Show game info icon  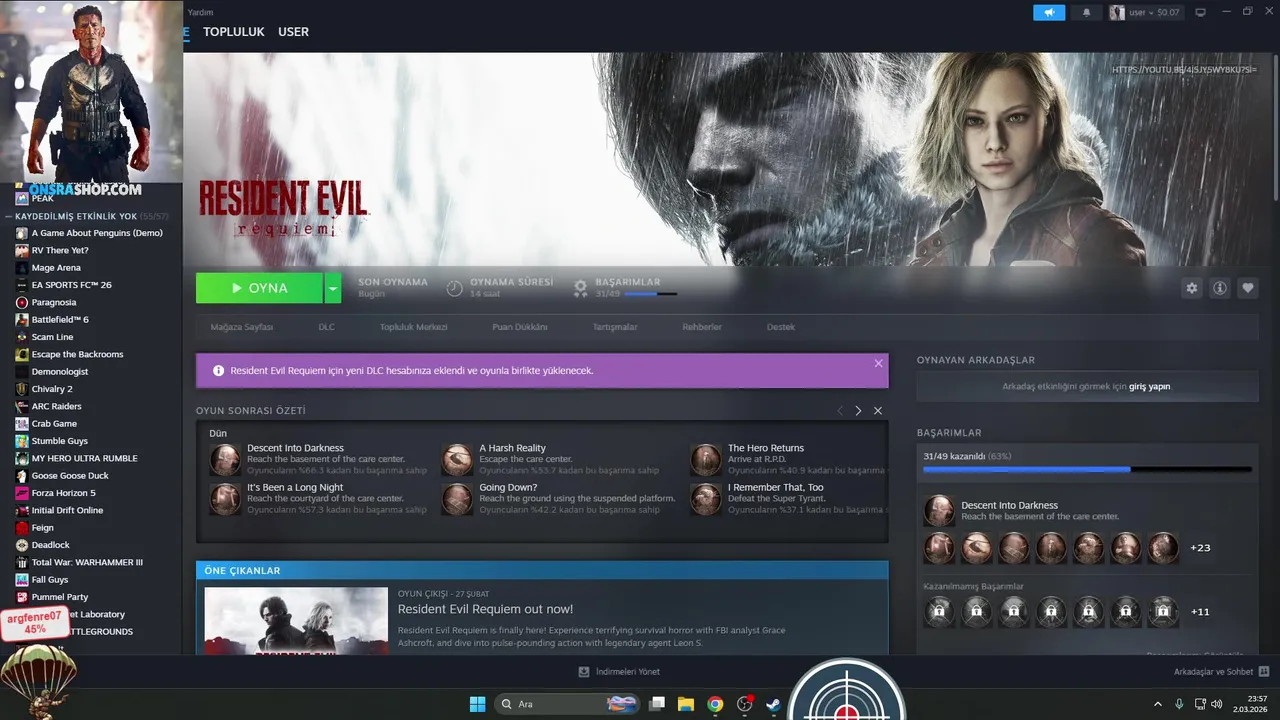point(1219,288)
